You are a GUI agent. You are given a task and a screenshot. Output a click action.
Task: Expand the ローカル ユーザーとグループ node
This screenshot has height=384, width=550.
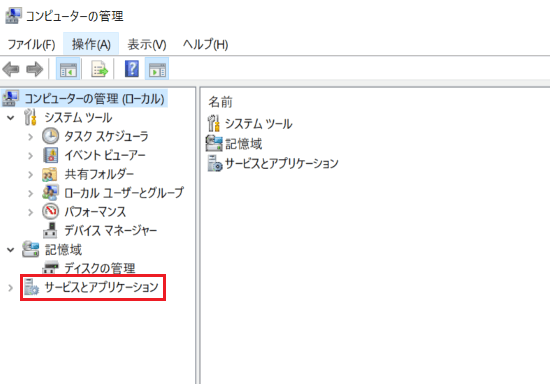click(x=31, y=193)
